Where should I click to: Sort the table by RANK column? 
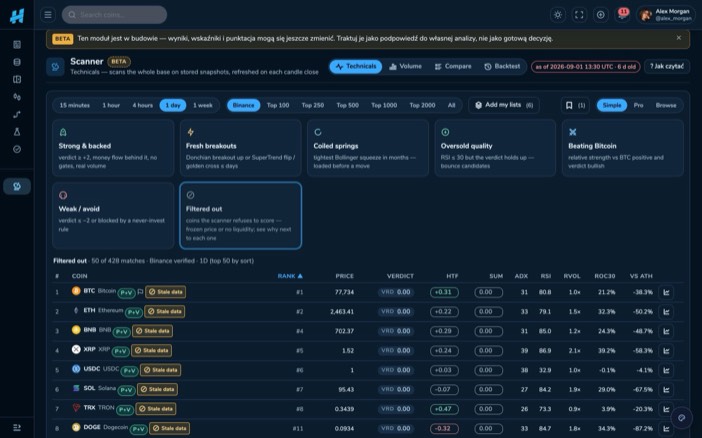click(290, 276)
